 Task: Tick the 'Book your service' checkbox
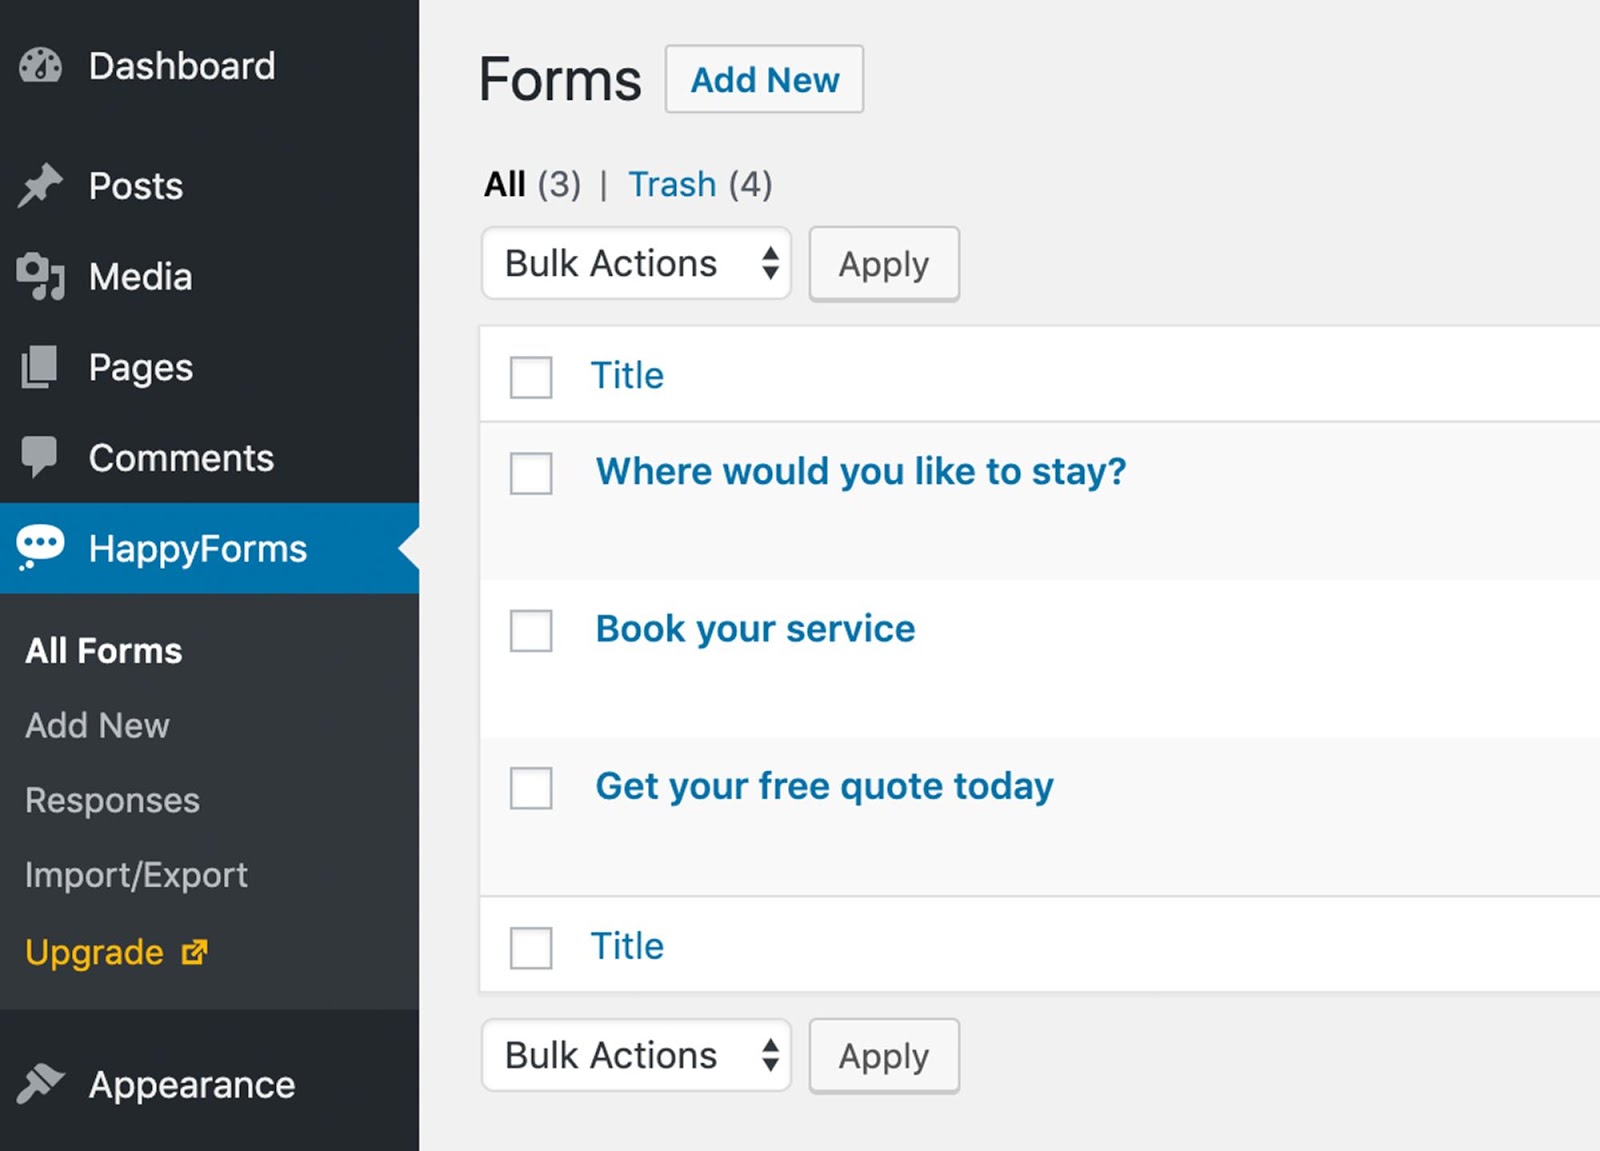531,630
